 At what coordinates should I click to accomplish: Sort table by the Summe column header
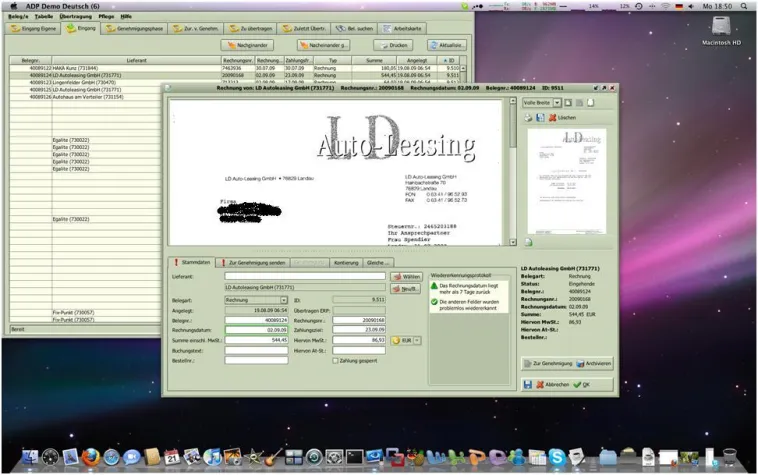pos(374,60)
